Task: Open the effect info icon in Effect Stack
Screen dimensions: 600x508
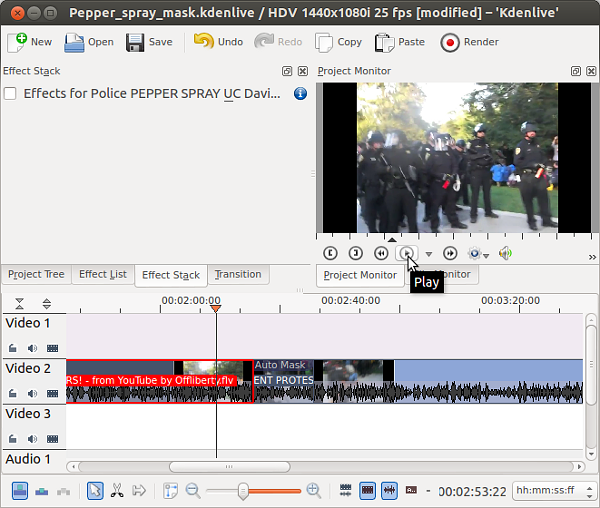Action: click(x=300, y=94)
